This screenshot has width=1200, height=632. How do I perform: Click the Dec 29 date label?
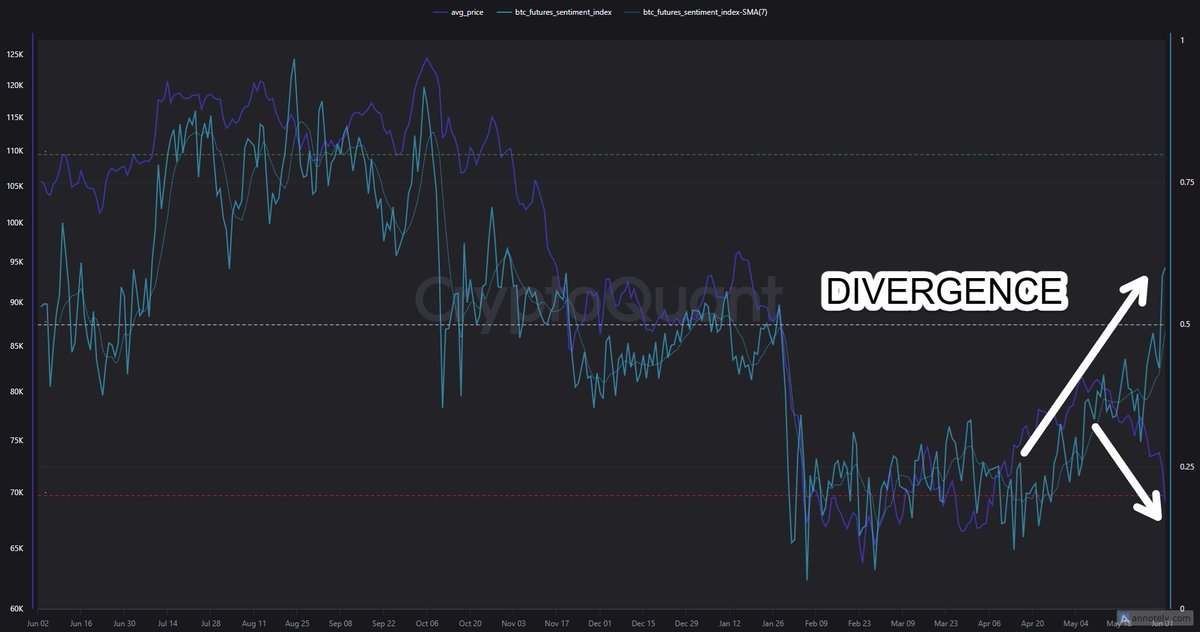tap(684, 622)
